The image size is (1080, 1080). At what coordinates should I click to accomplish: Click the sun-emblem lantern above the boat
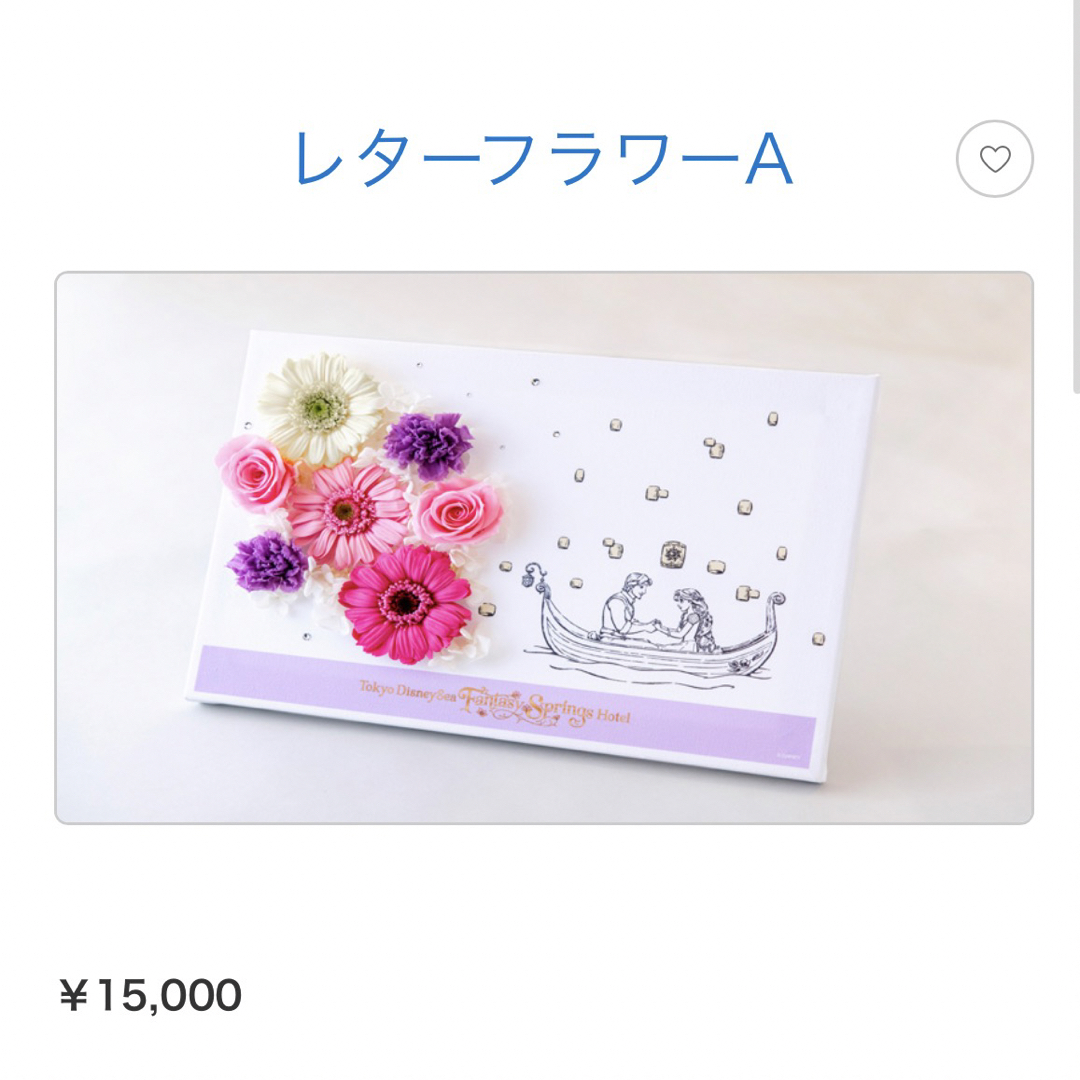(673, 554)
